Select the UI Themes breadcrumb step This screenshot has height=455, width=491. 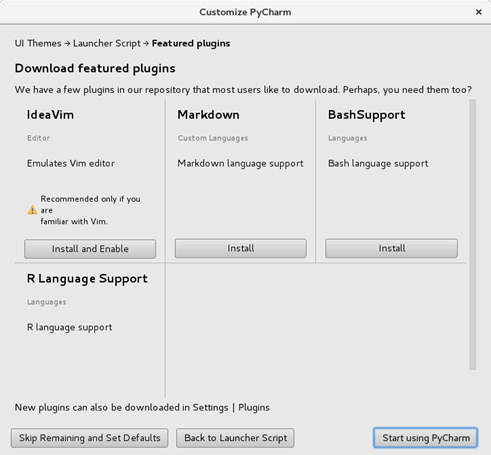(38, 43)
